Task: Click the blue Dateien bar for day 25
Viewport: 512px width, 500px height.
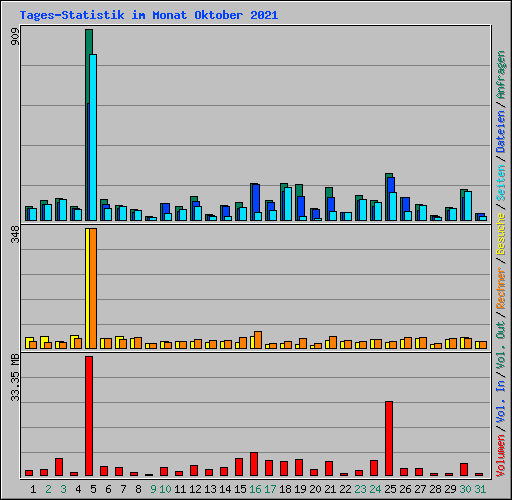Action: coord(391,185)
